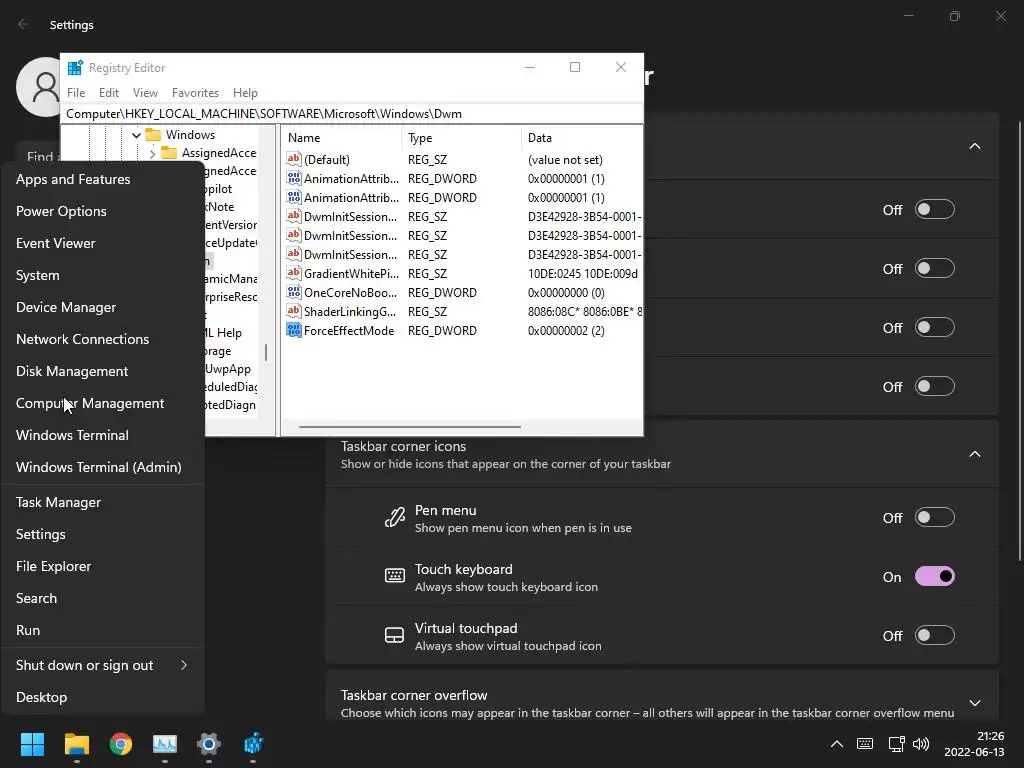The height and width of the screenshot is (768, 1024).
Task: Toggle the first Off switch in taskbar items
Action: point(935,210)
